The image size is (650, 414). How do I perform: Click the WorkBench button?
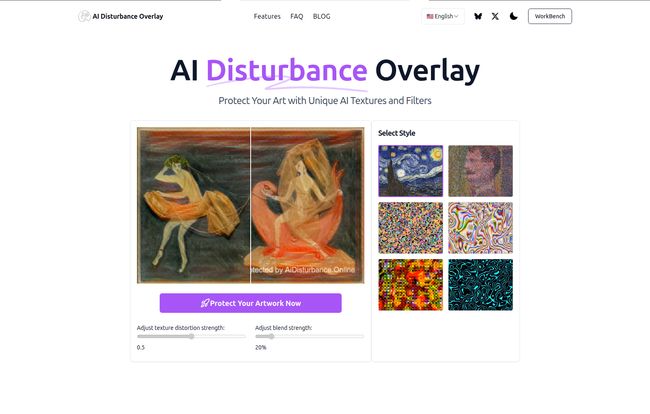point(550,16)
